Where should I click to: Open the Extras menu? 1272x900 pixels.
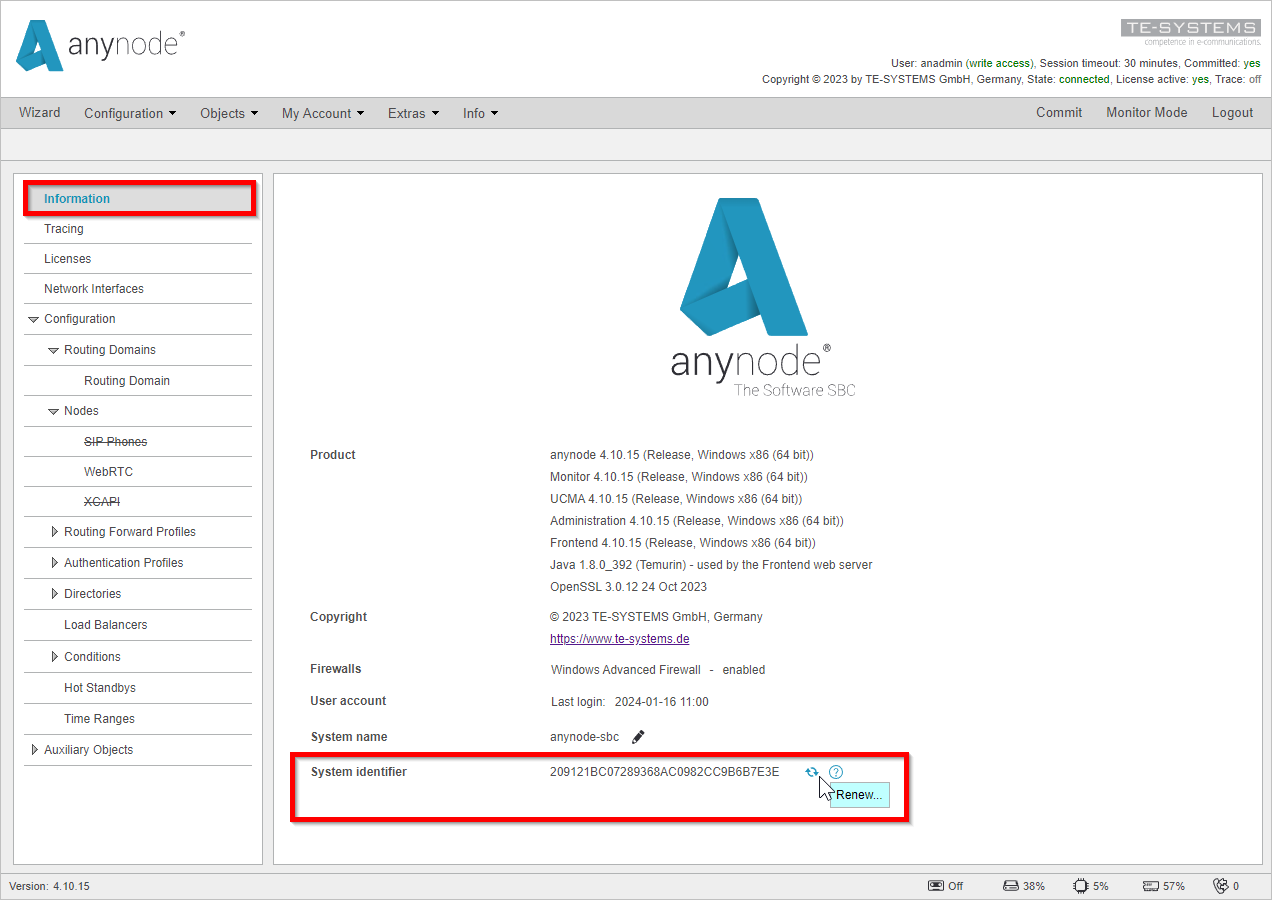[412, 113]
